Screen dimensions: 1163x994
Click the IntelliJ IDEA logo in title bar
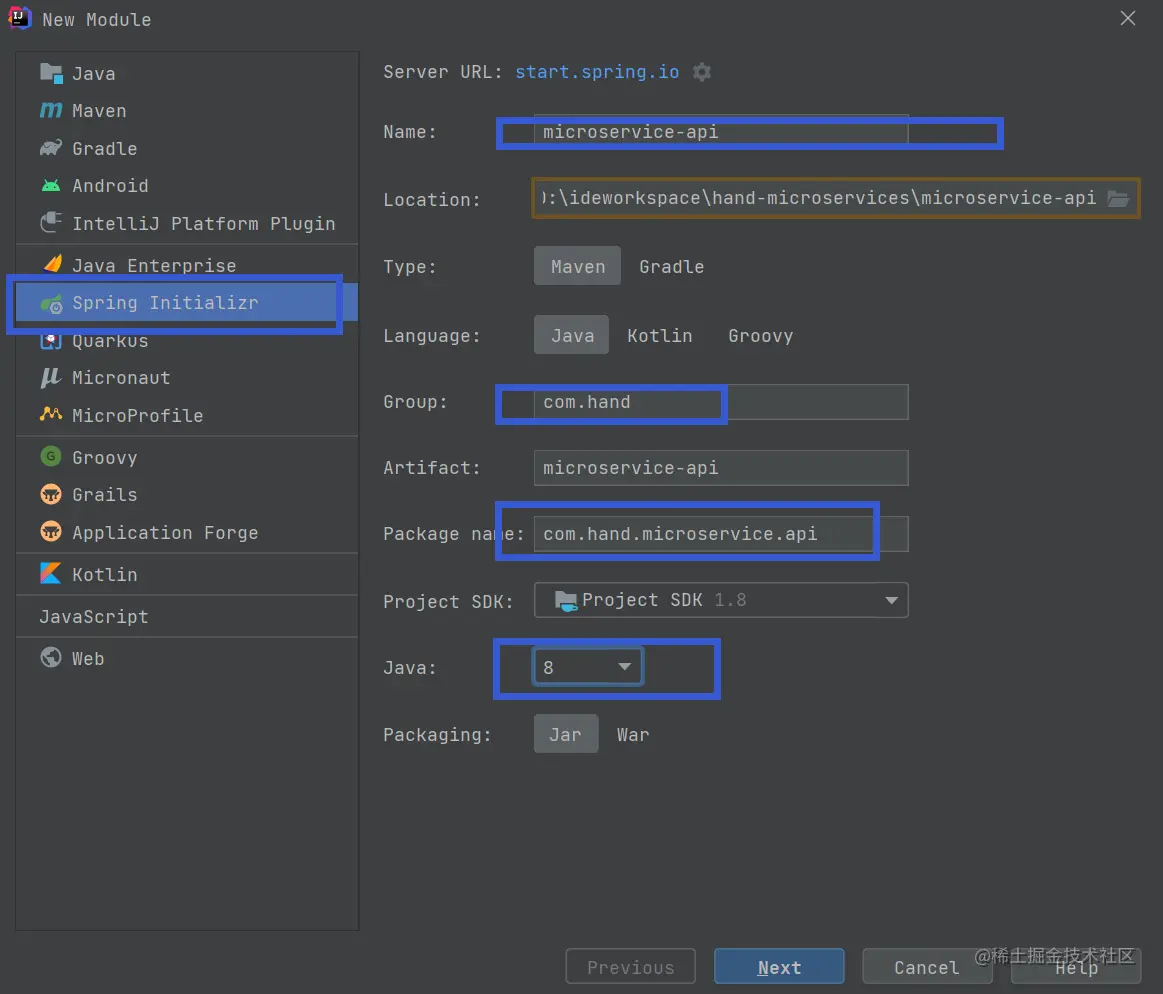click(x=19, y=18)
